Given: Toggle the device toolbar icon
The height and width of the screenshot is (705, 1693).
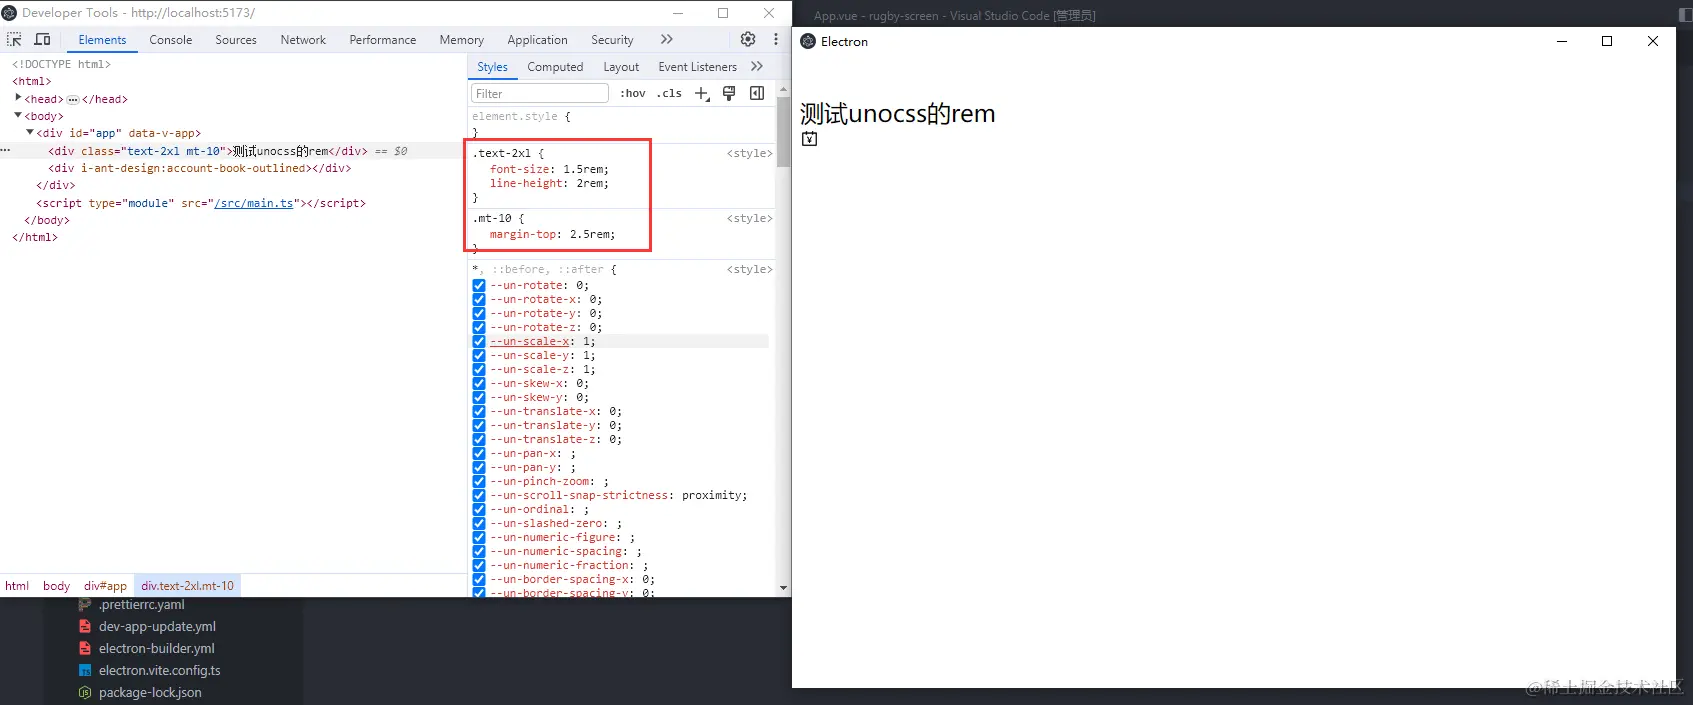Looking at the screenshot, I should tap(42, 40).
